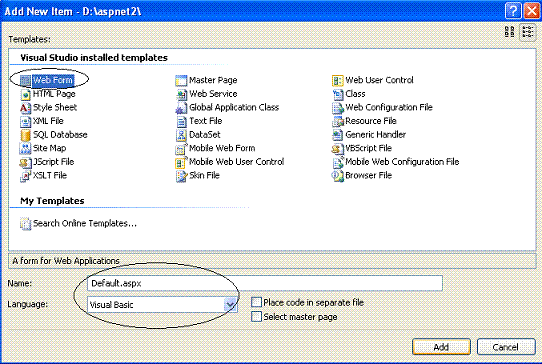This screenshot has height=364, width=542.
Task: Pick the Style Sheet template icon
Action: 25,108
